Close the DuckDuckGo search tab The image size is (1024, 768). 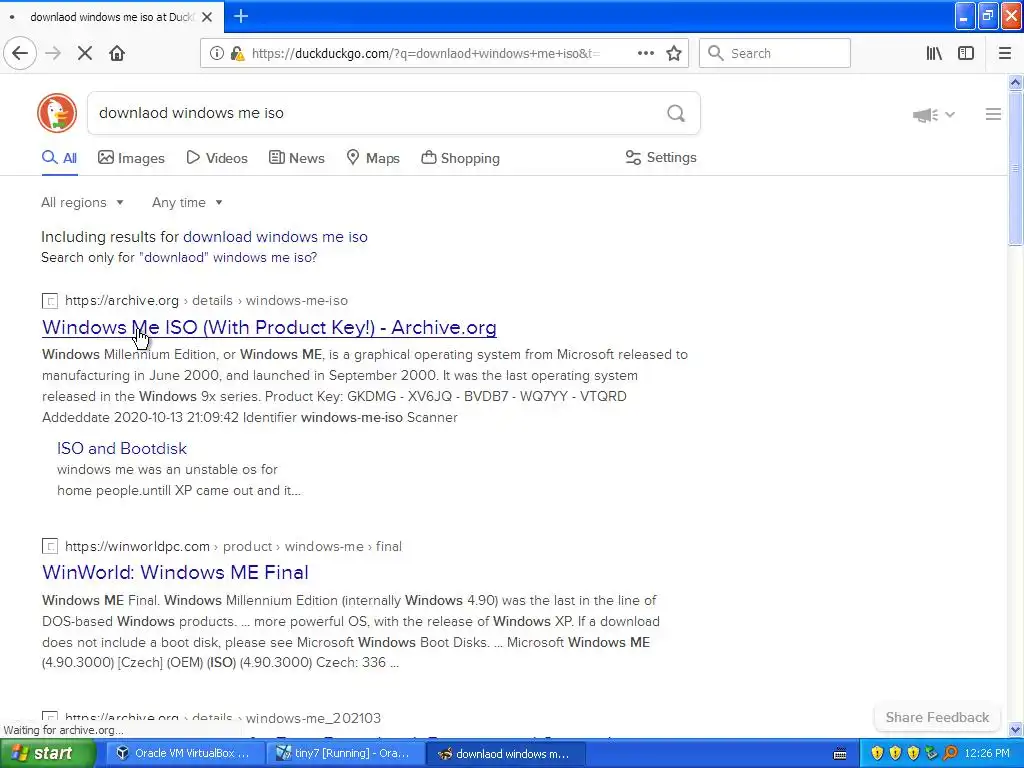(x=207, y=17)
